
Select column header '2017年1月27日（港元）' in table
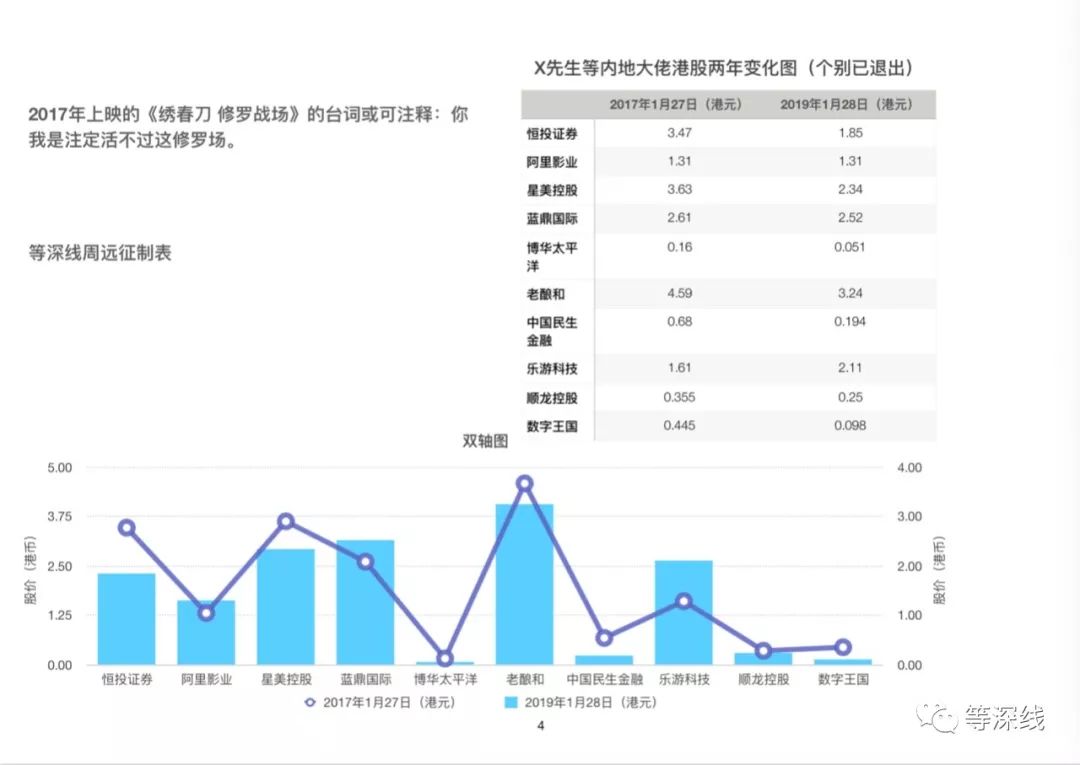coord(676,105)
